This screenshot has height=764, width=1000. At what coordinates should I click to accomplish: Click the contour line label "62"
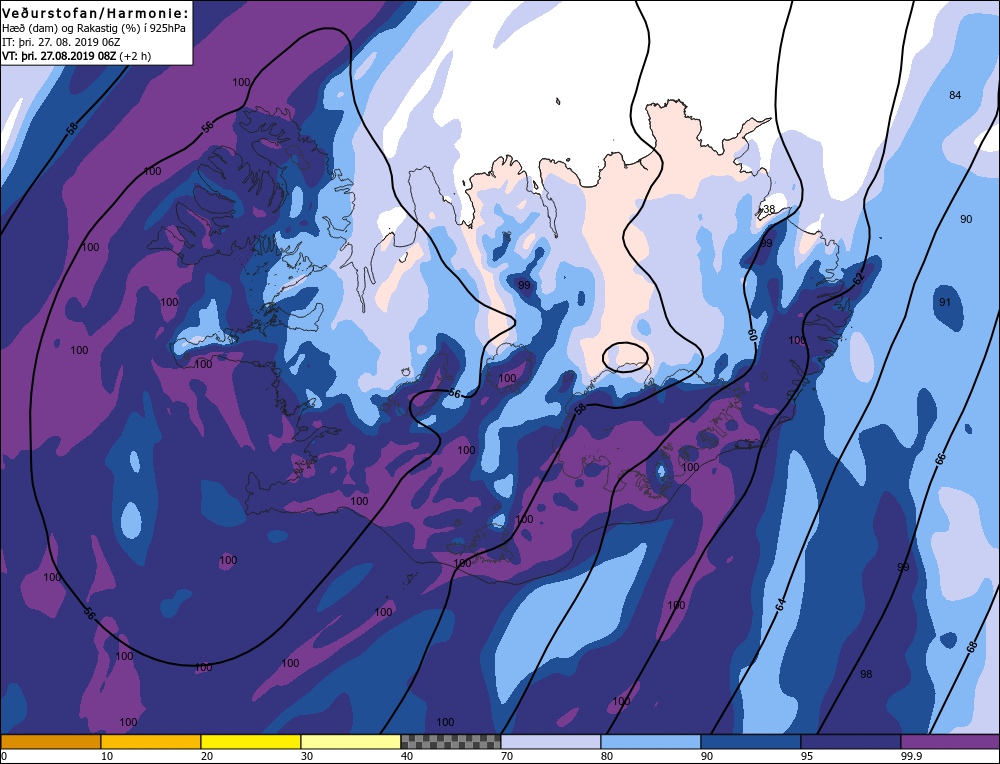[858, 278]
